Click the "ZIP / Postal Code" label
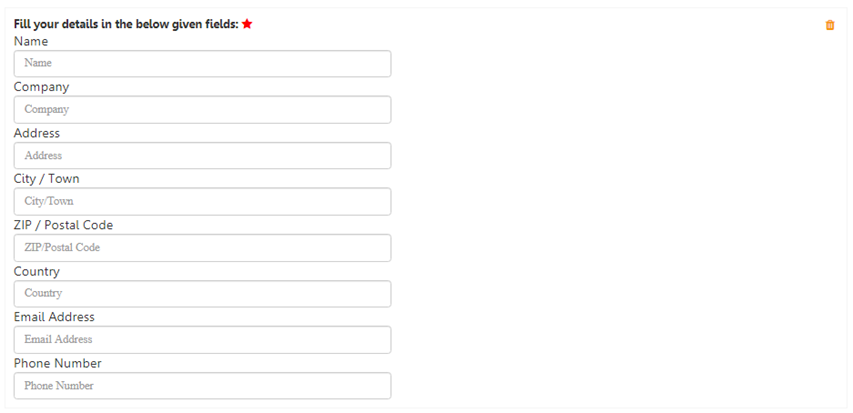Viewport: 853px width, 413px height. (x=63, y=225)
